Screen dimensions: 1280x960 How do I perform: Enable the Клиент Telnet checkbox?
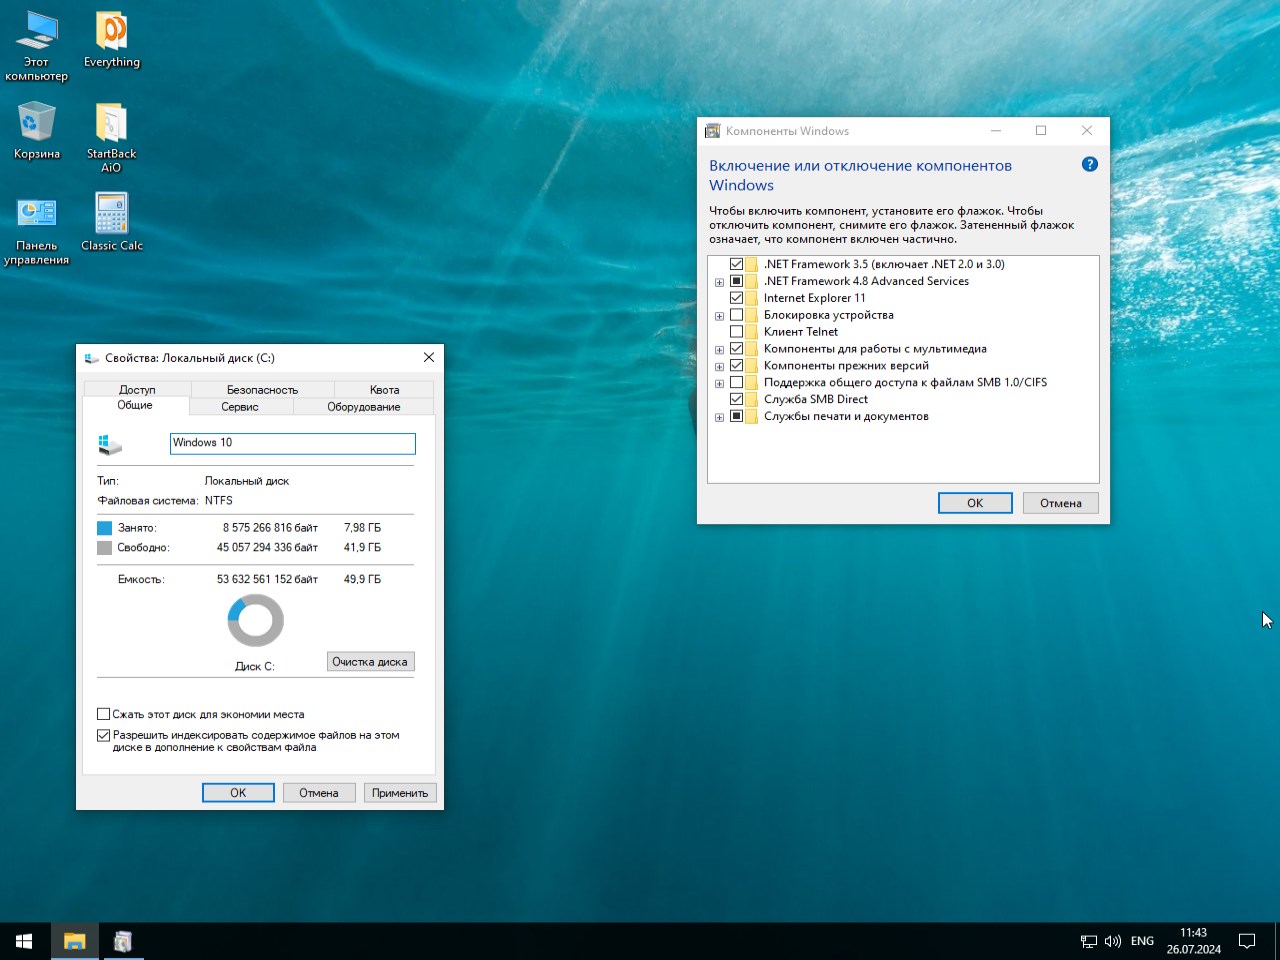point(737,332)
